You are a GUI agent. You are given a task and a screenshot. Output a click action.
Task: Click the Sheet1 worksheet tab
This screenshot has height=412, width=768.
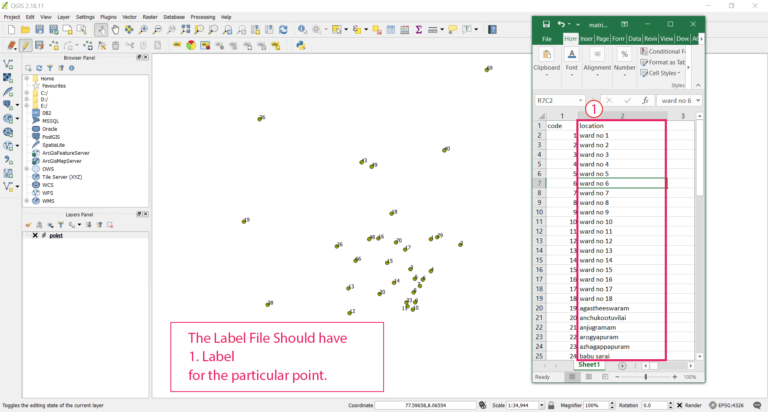coord(589,365)
